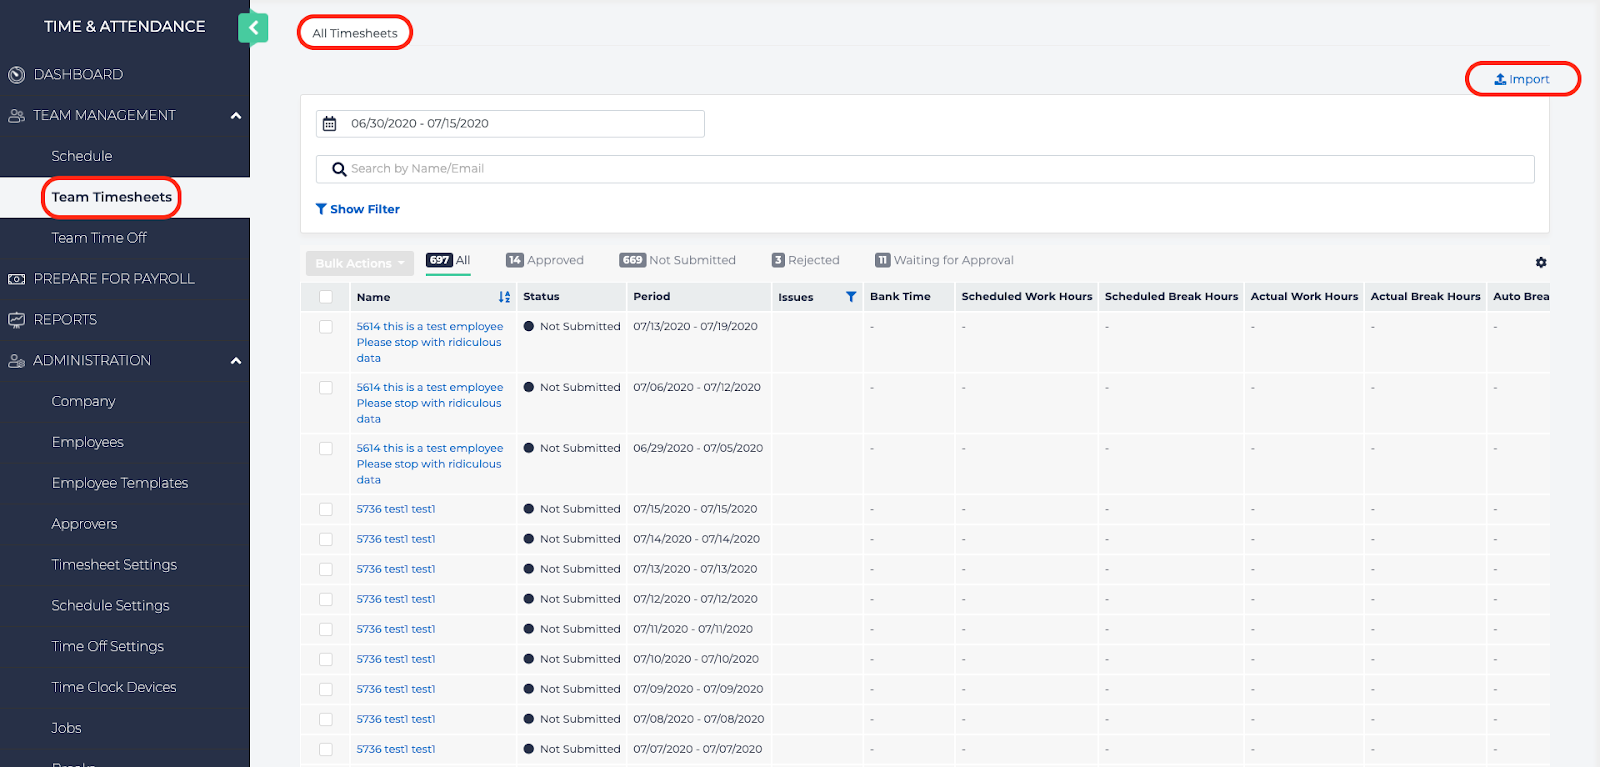1600x767 pixels.
Task: Collapse the Administration section
Action: point(236,361)
